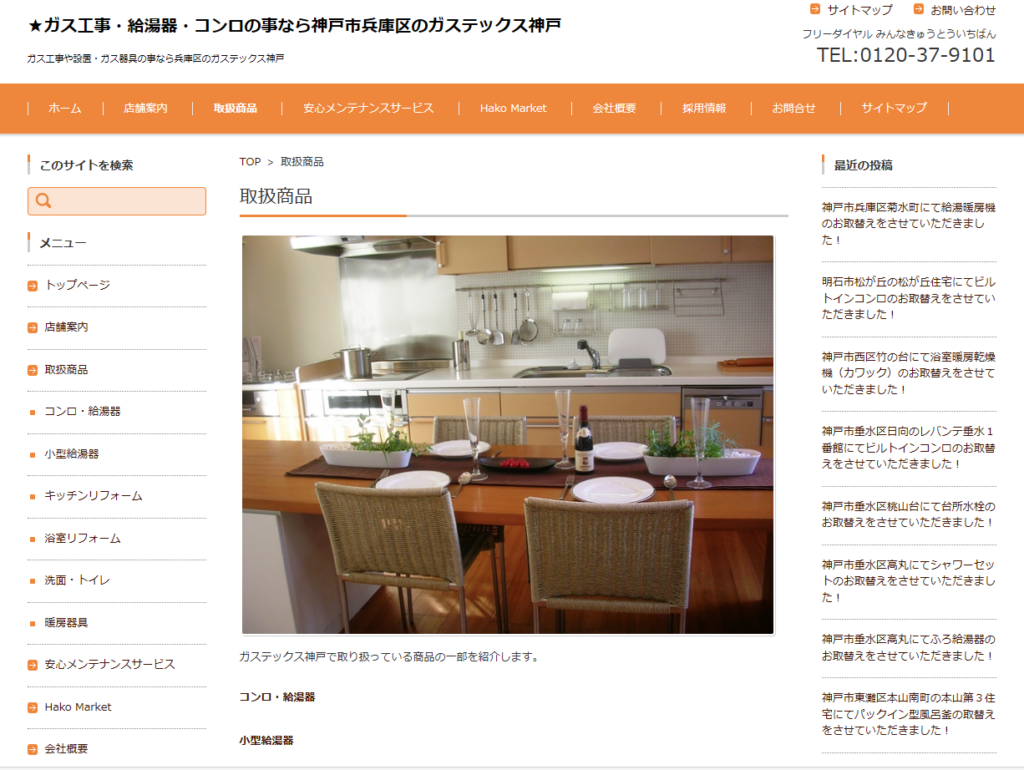Open ホーム in the orange navigation bar

point(65,108)
